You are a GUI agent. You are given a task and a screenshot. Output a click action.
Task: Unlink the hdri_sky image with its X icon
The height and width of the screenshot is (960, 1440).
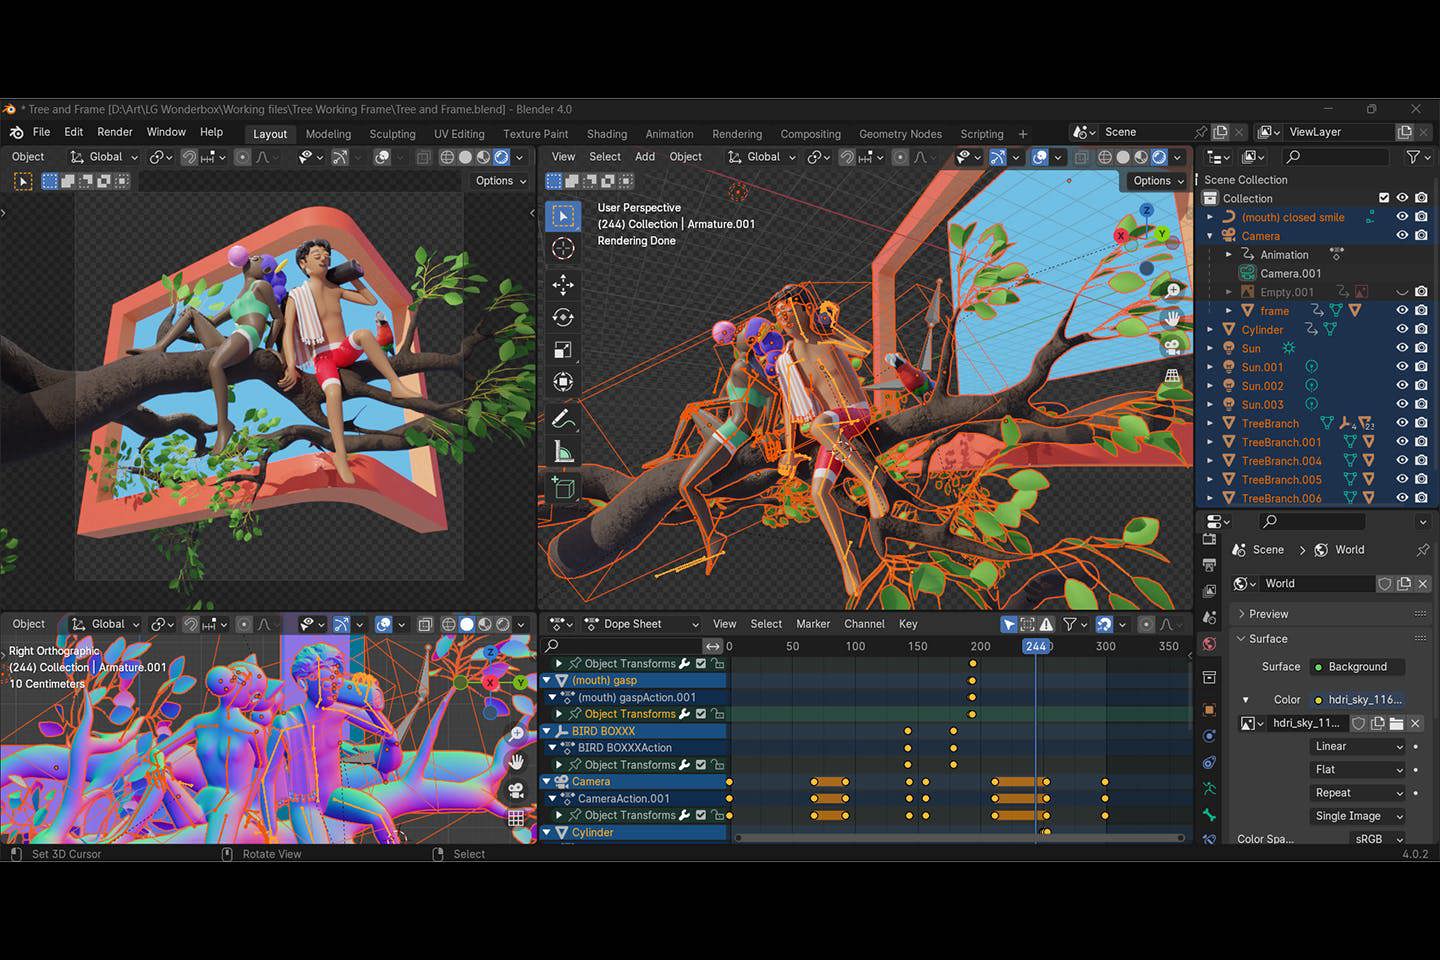click(x=1416, y=723)
